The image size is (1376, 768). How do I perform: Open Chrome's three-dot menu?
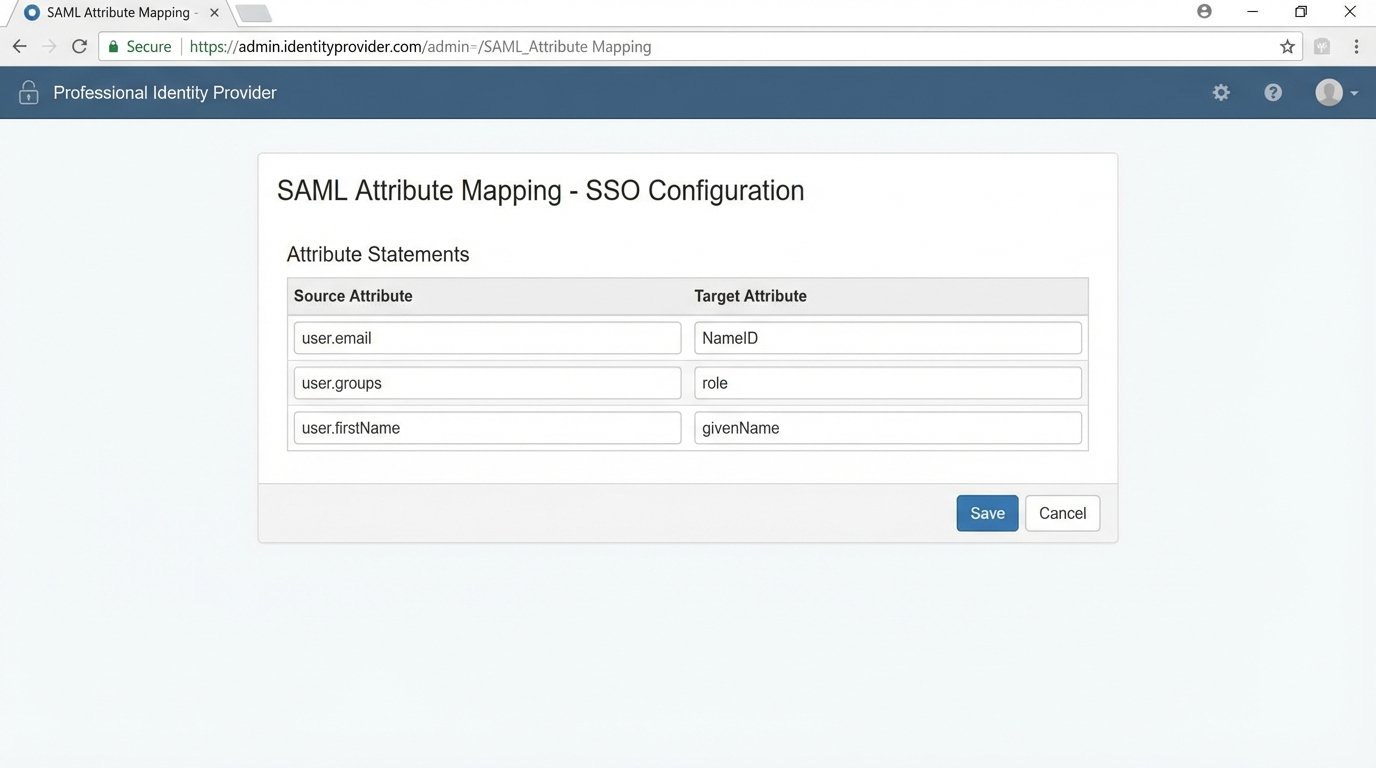tap(1357, 46)
